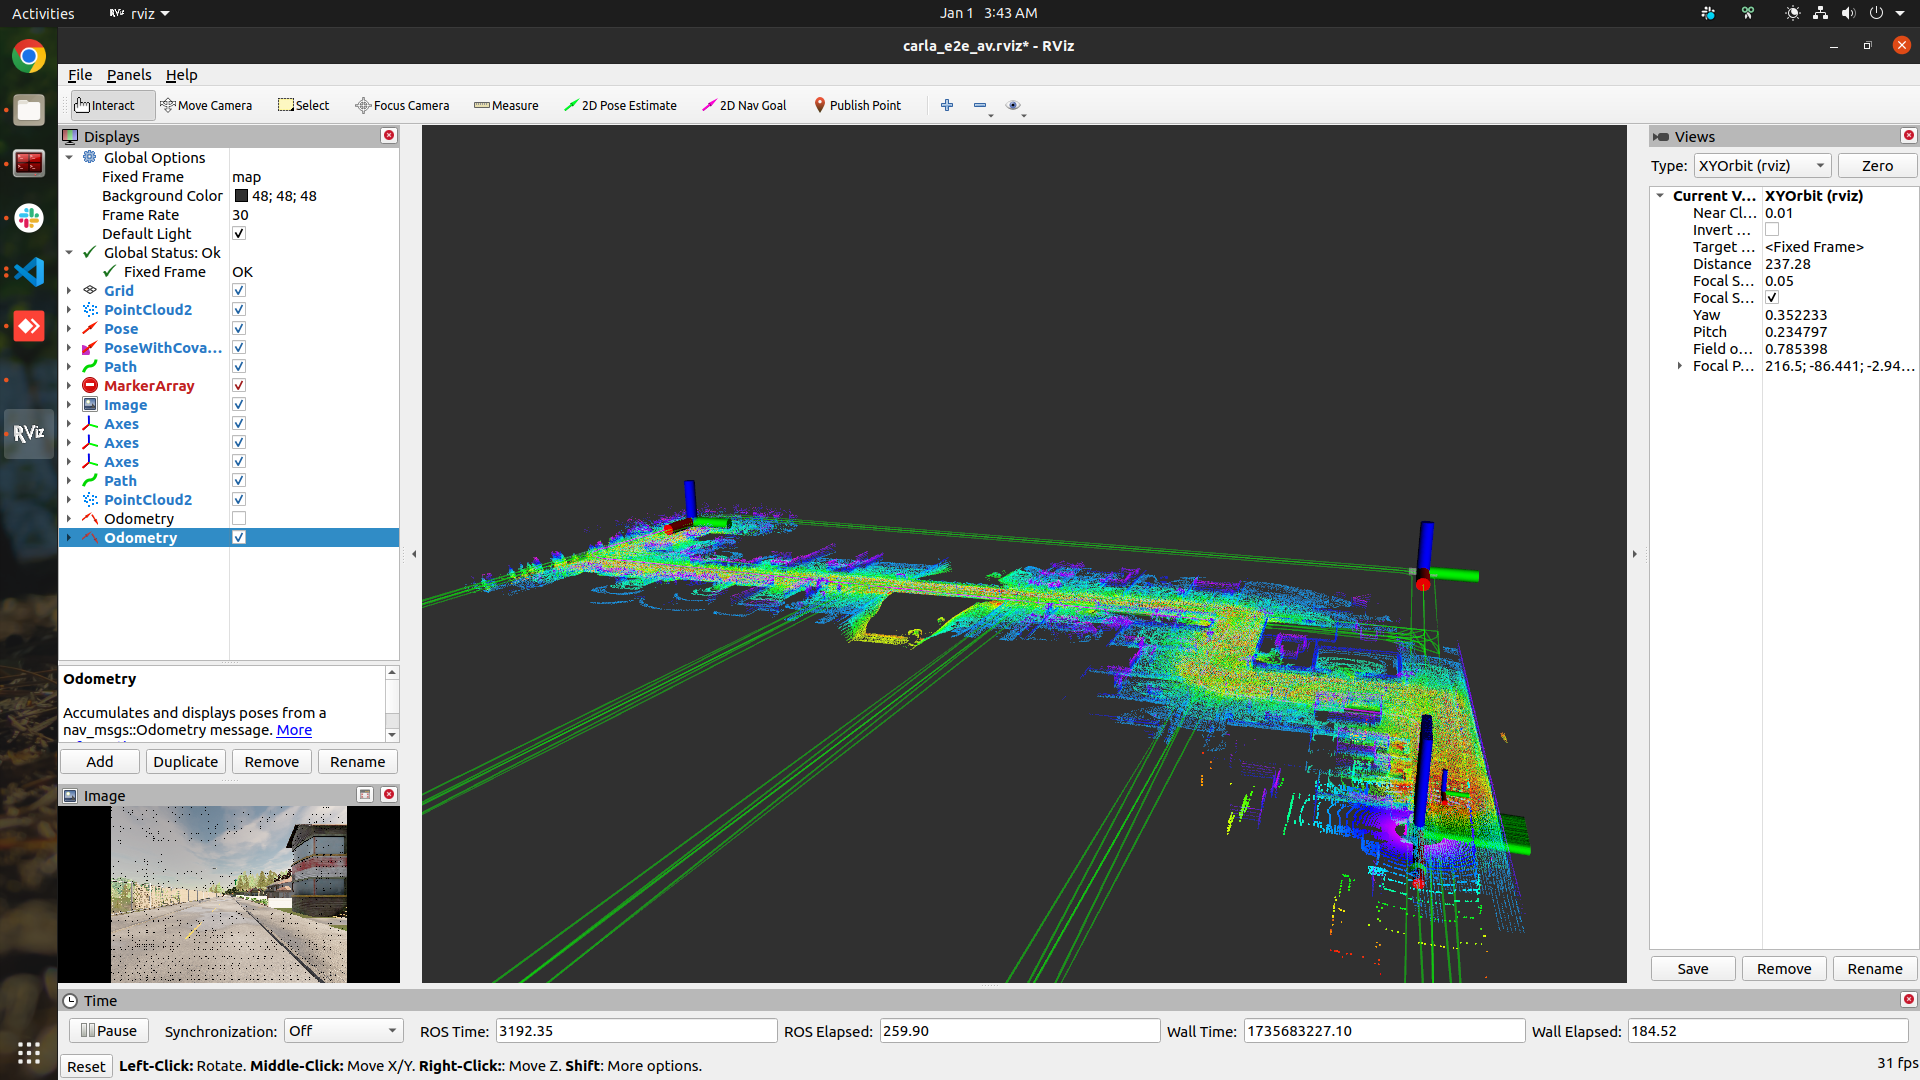Expand the PointCloud2 display tree item
This screenshot has height=1080, width=1920.
[x=69, y=310]
